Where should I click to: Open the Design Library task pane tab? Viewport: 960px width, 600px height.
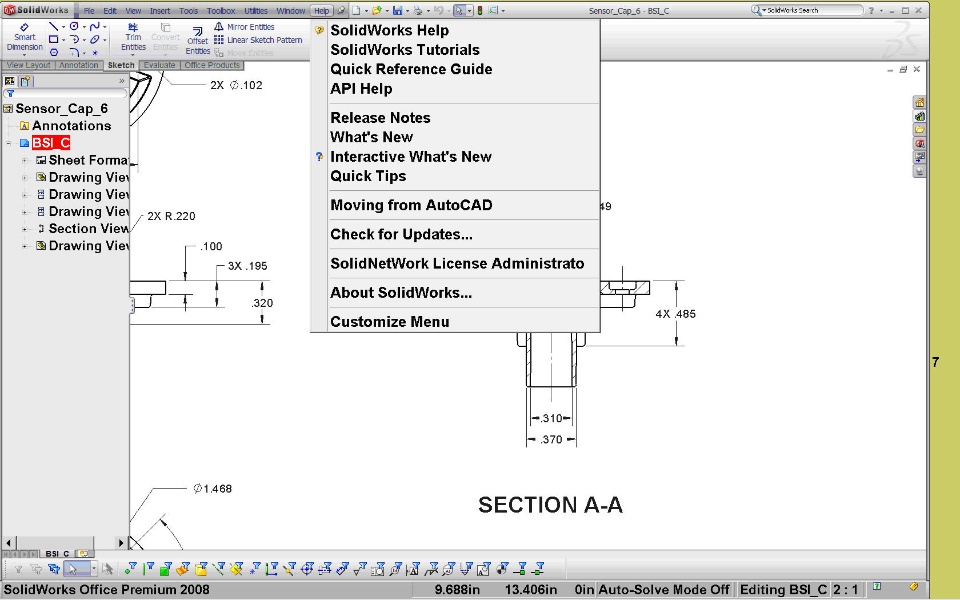(x=919, y=116)
